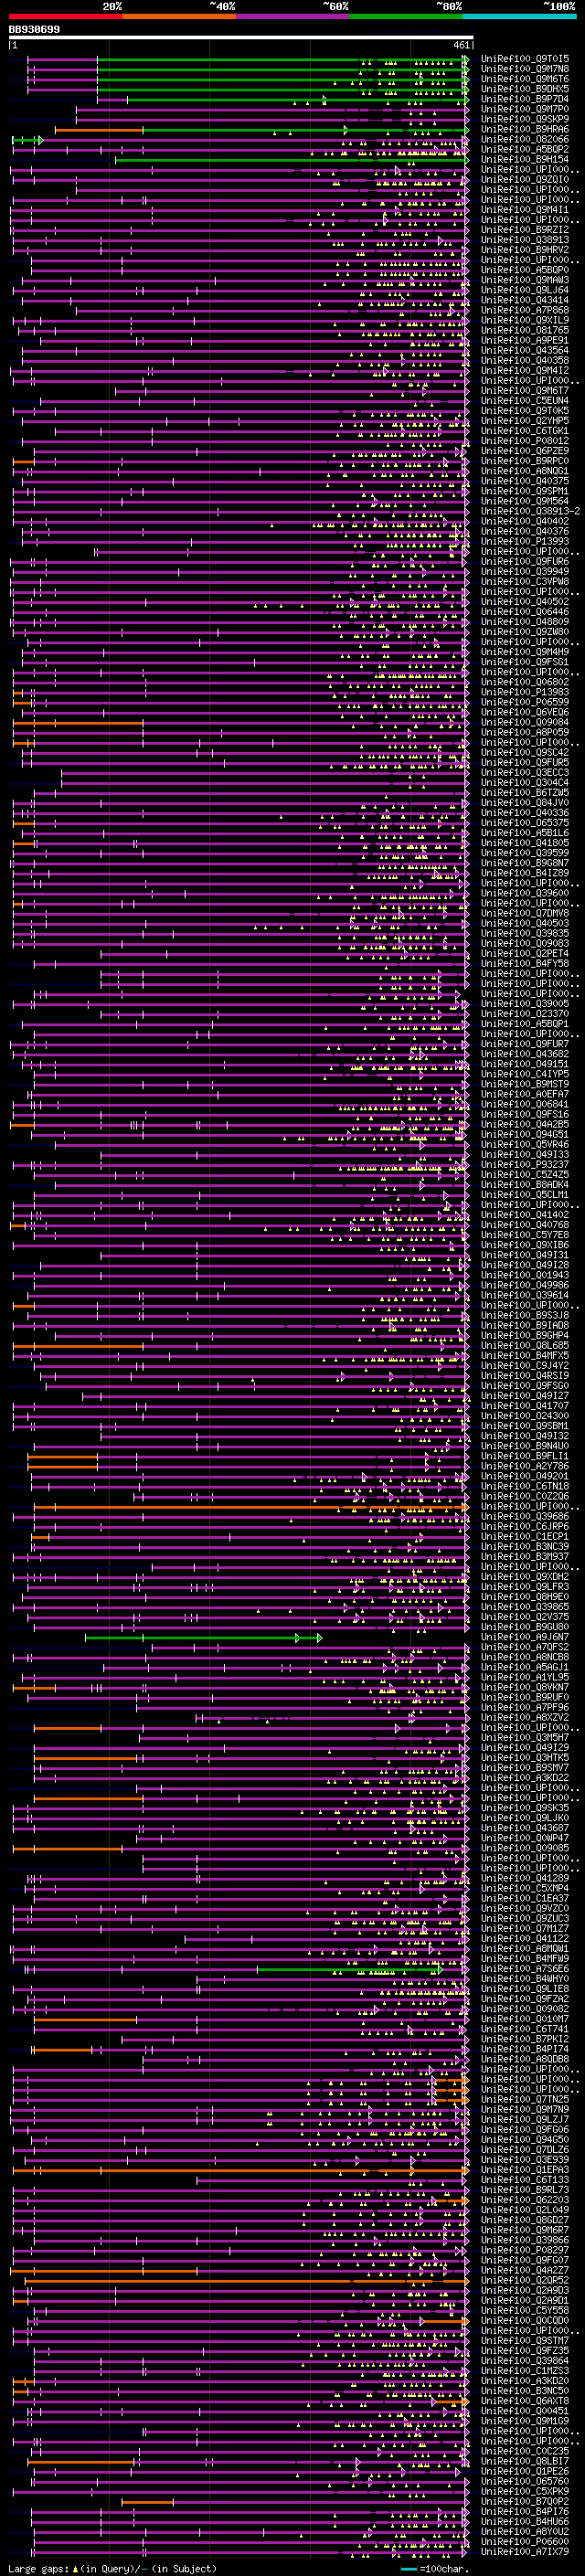Select hit UniRef100_Q9M7N8
The height and width of the screenshot is (2576, 585).
click(525, 69)
